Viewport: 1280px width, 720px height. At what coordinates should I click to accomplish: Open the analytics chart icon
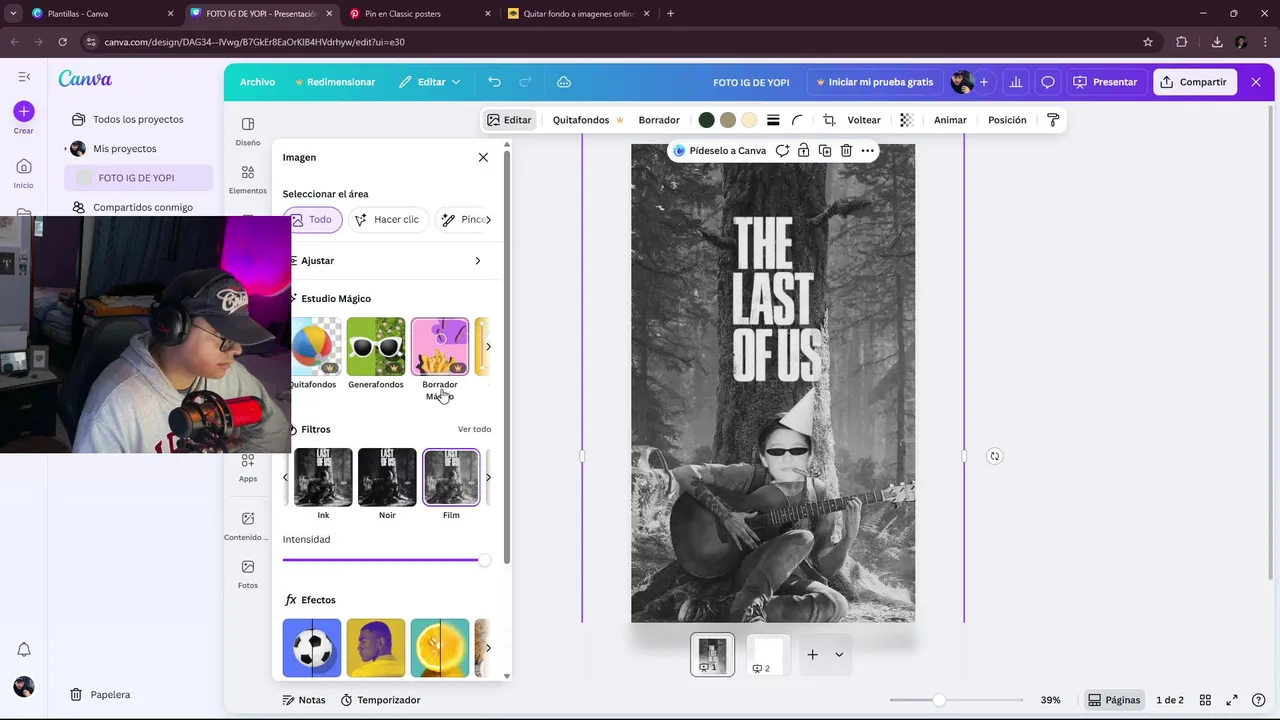pos(1016,82)
